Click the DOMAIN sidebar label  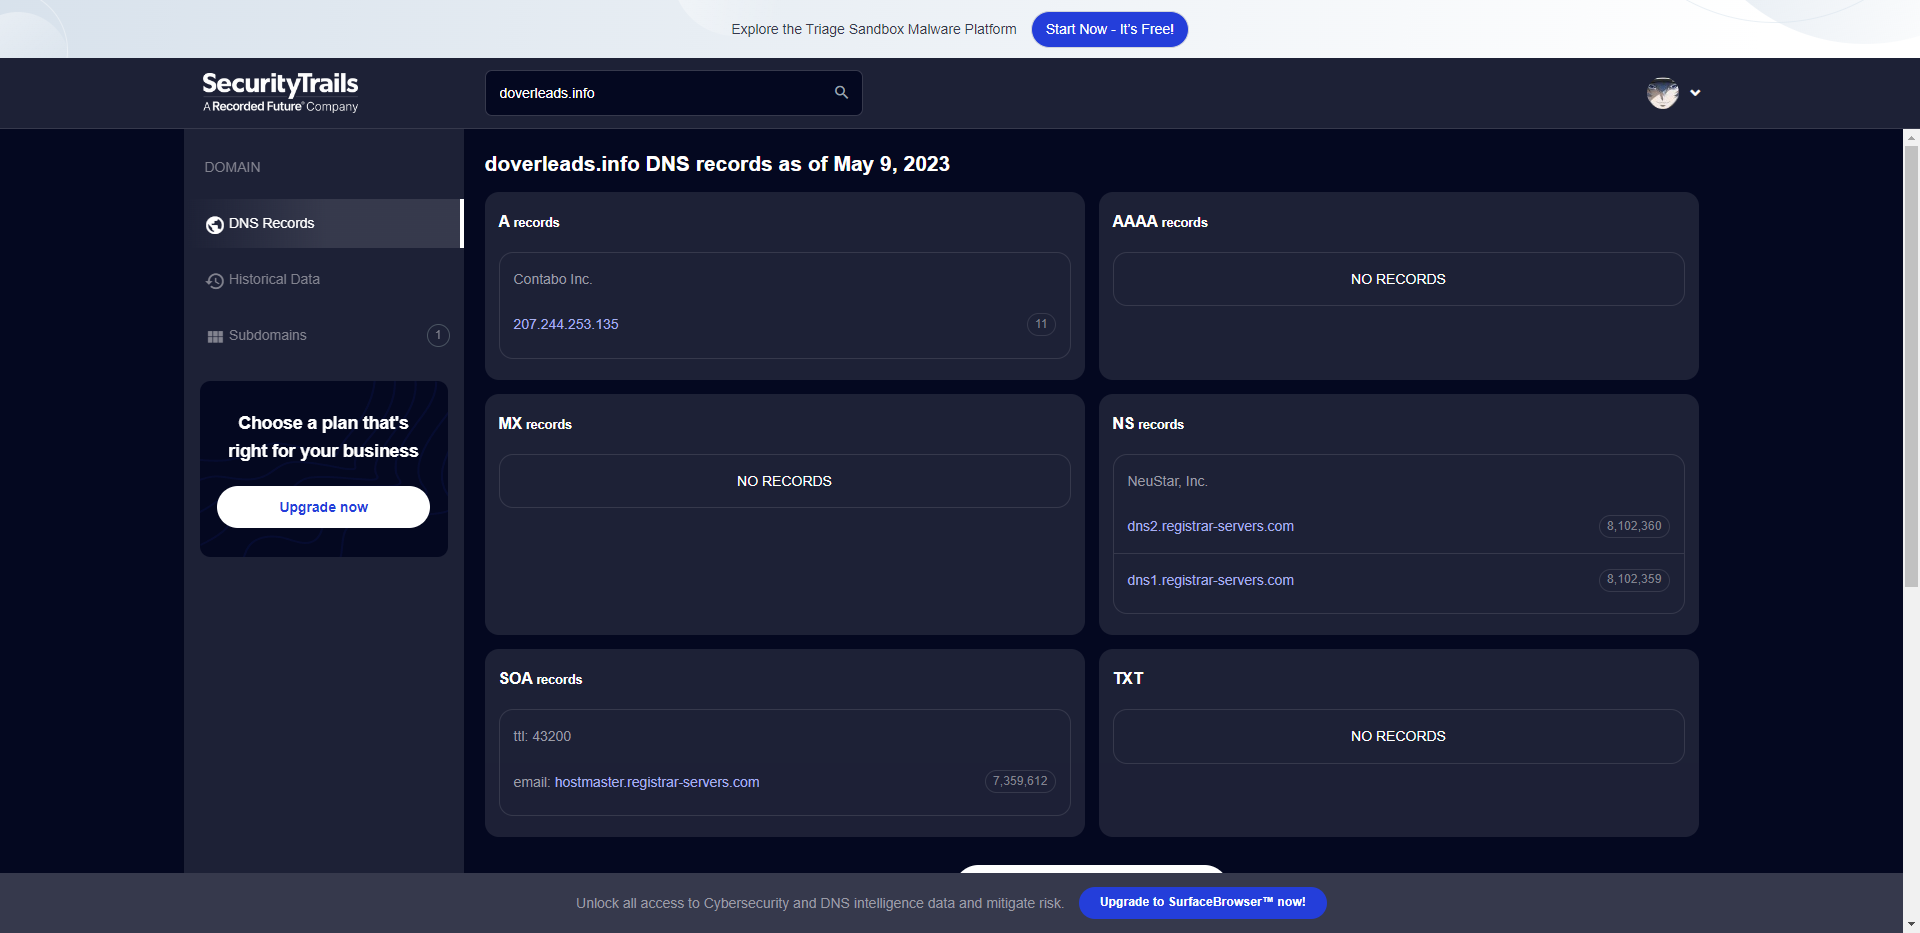pos(232,167)
